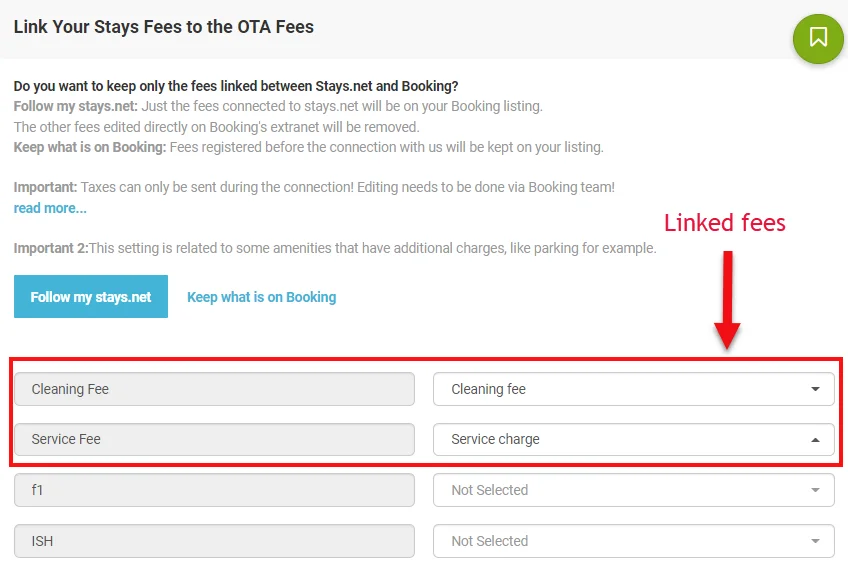848x586 pixels.
Task: Click the Link Your Stays Fees heading
Action: [164, 27]
